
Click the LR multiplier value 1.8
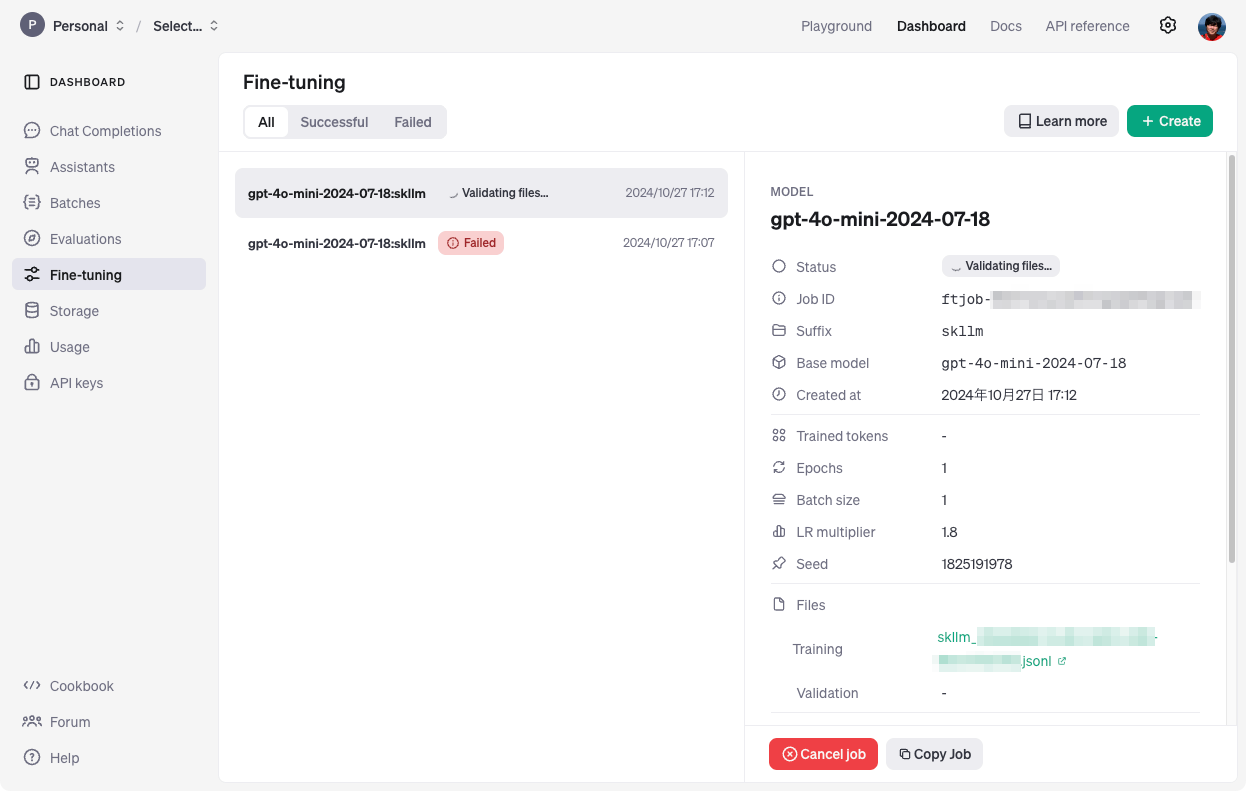tap(950, 532)
